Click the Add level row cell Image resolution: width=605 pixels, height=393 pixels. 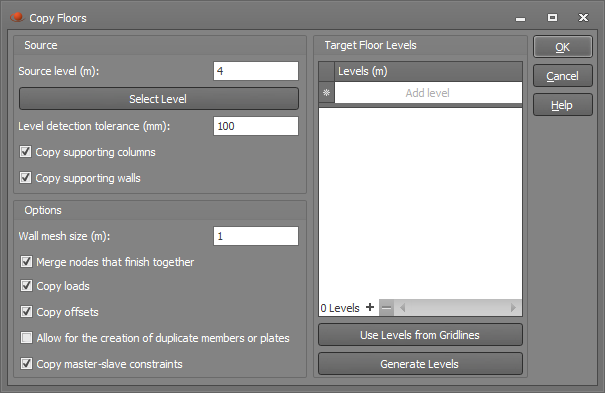(428, 93)
